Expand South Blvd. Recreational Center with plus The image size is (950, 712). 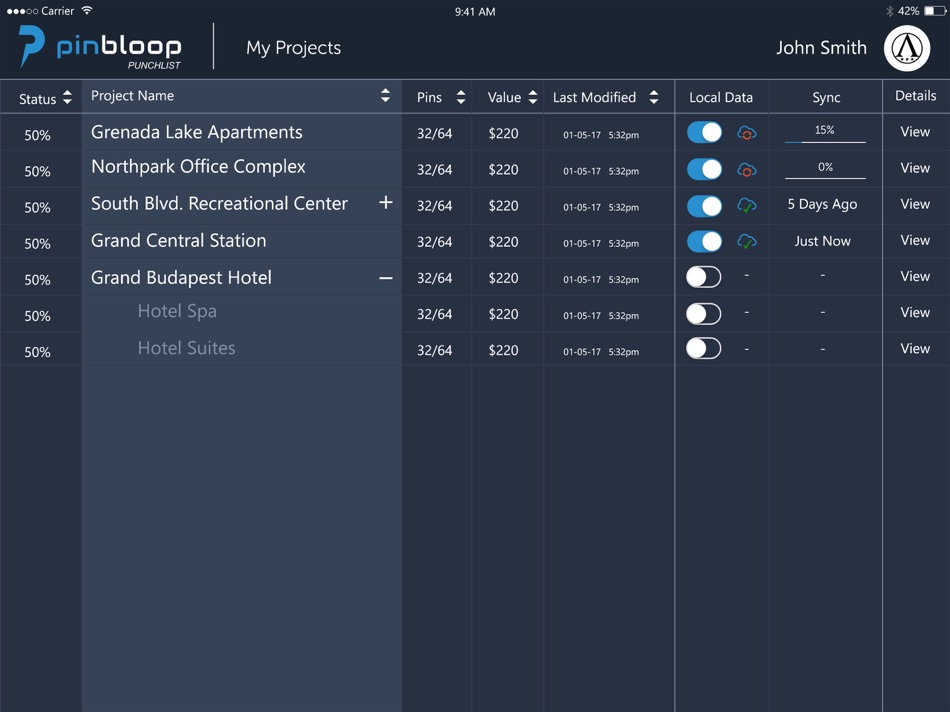point(385,202)
